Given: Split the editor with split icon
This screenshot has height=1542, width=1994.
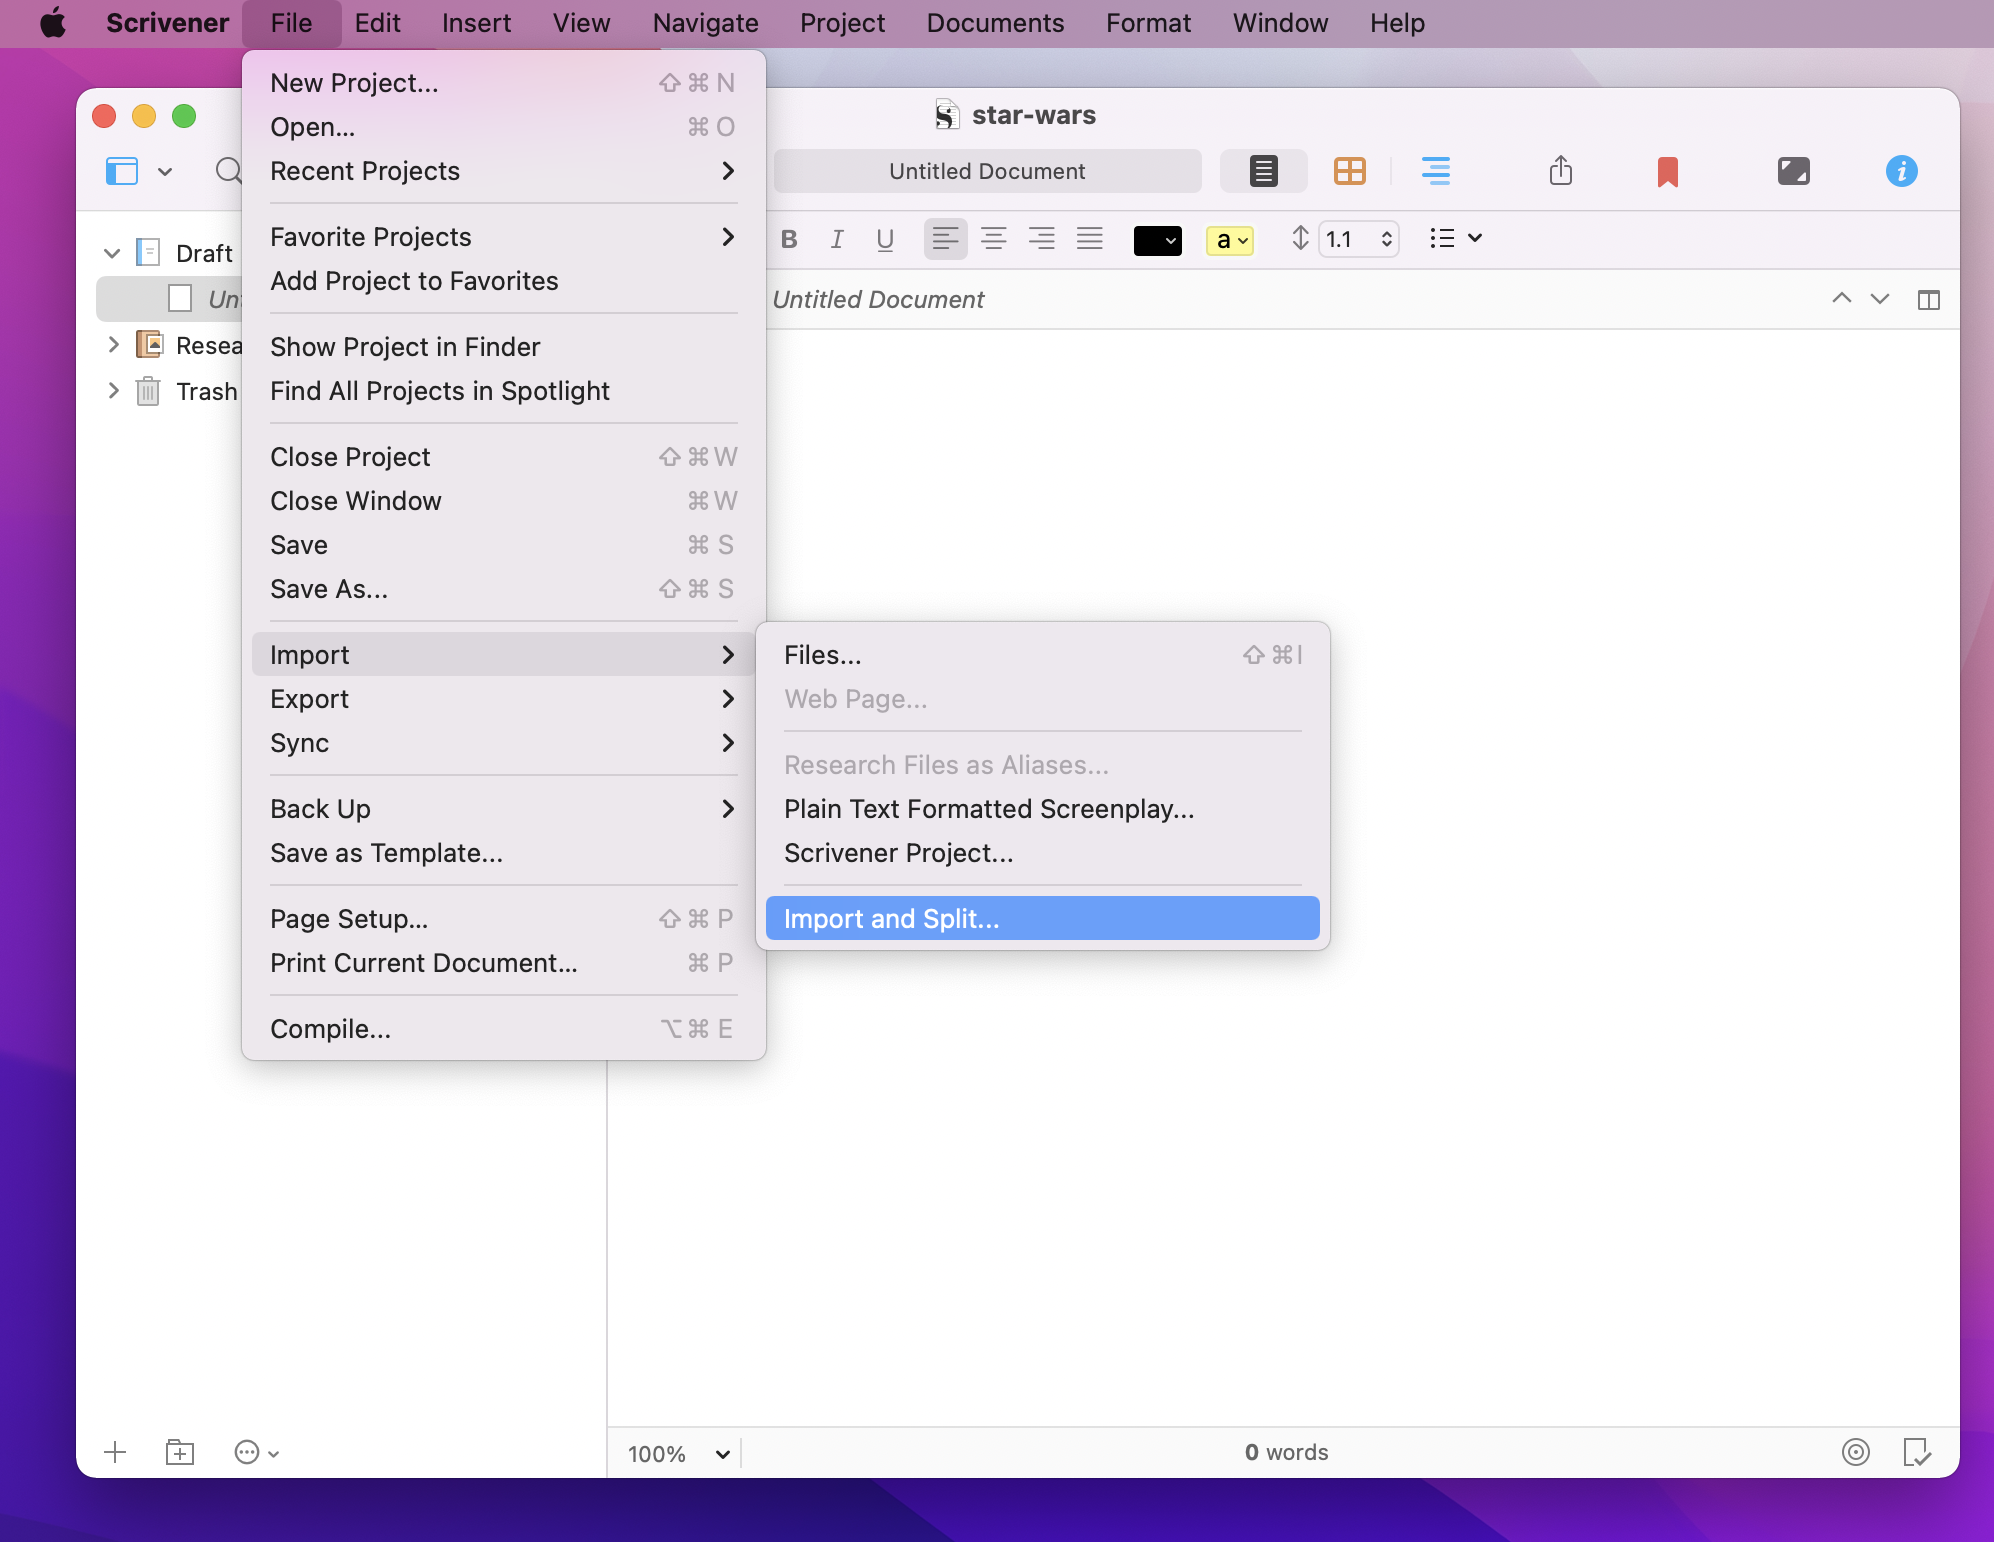Looking at the screenshot, I should coord(1928,300).
